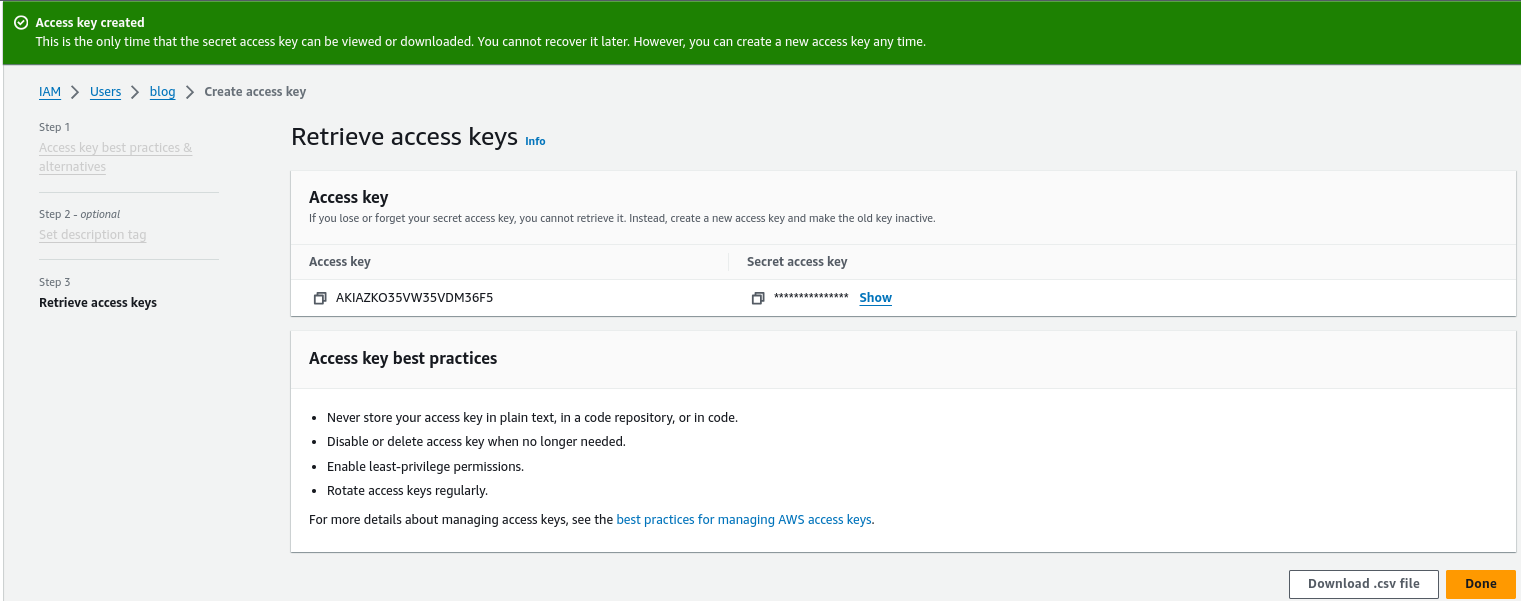Open the blog user breadcrumb link
The height and width of the screenshot is (601, 1521).
coord(162,92)
